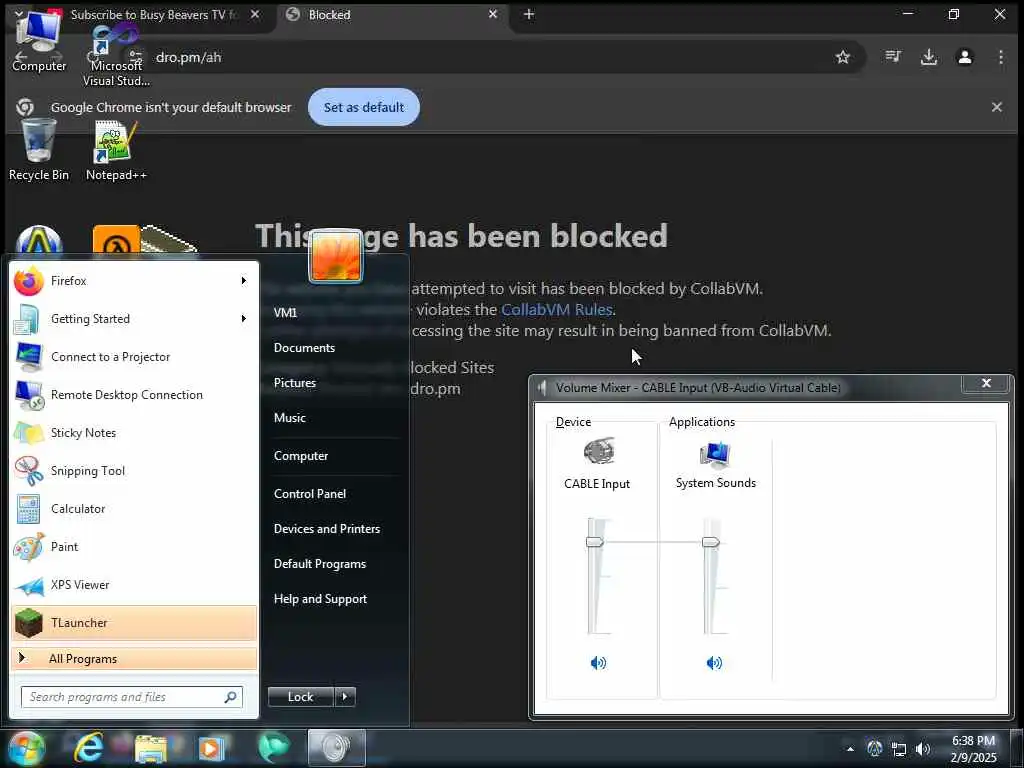Open Computer from Start menu list
Screen dimensions: 1024x768
coord(300,456)
